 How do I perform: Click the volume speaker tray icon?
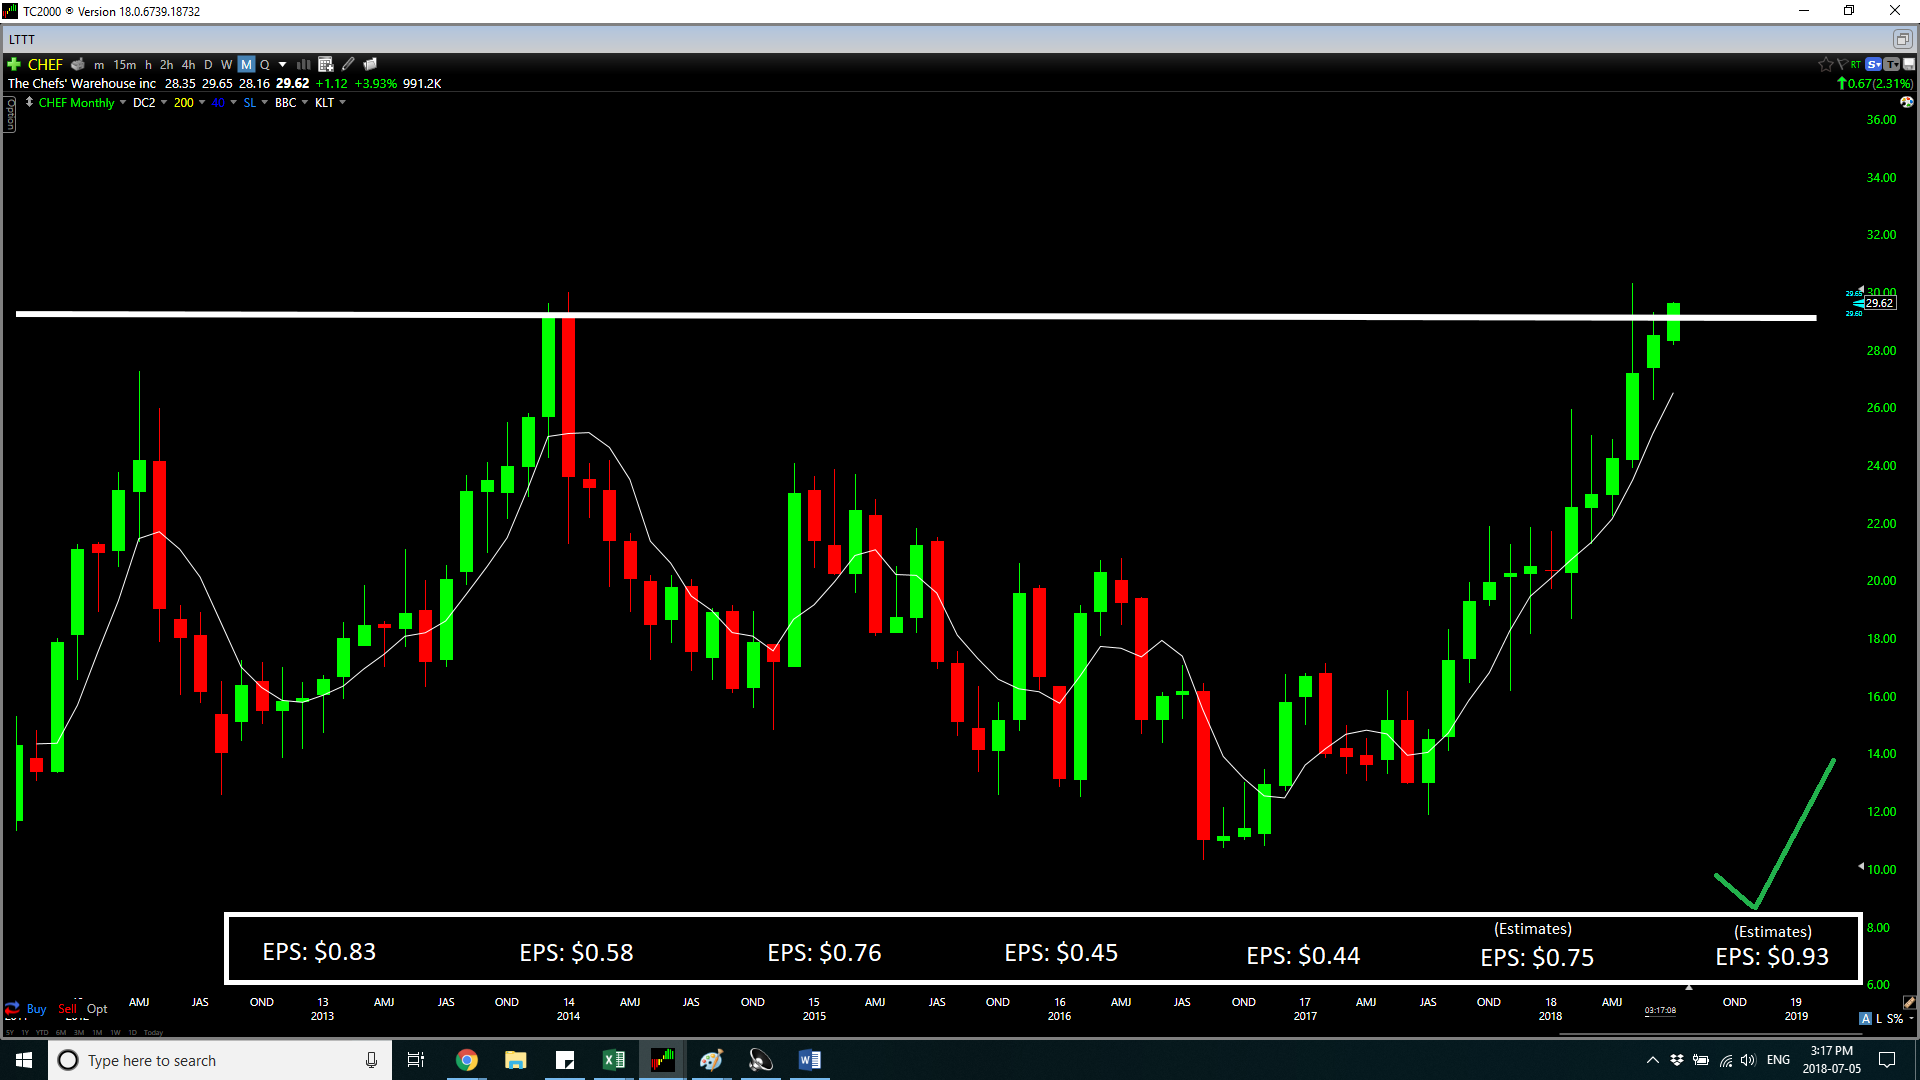[x=1748, y=1060]
